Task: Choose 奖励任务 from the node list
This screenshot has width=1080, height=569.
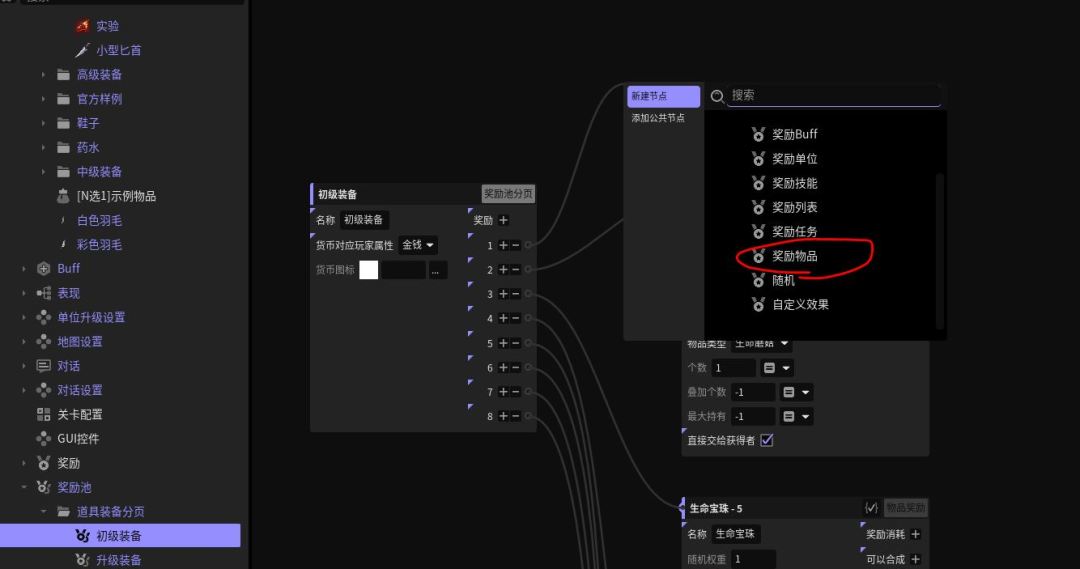Action: [x=794, y=231]
